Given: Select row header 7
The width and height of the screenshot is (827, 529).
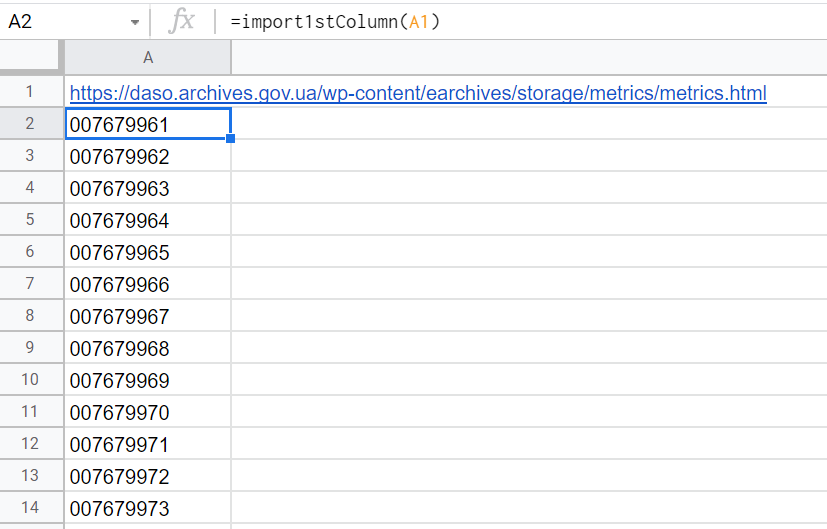Looking at the screenshot, I should 31,283.
